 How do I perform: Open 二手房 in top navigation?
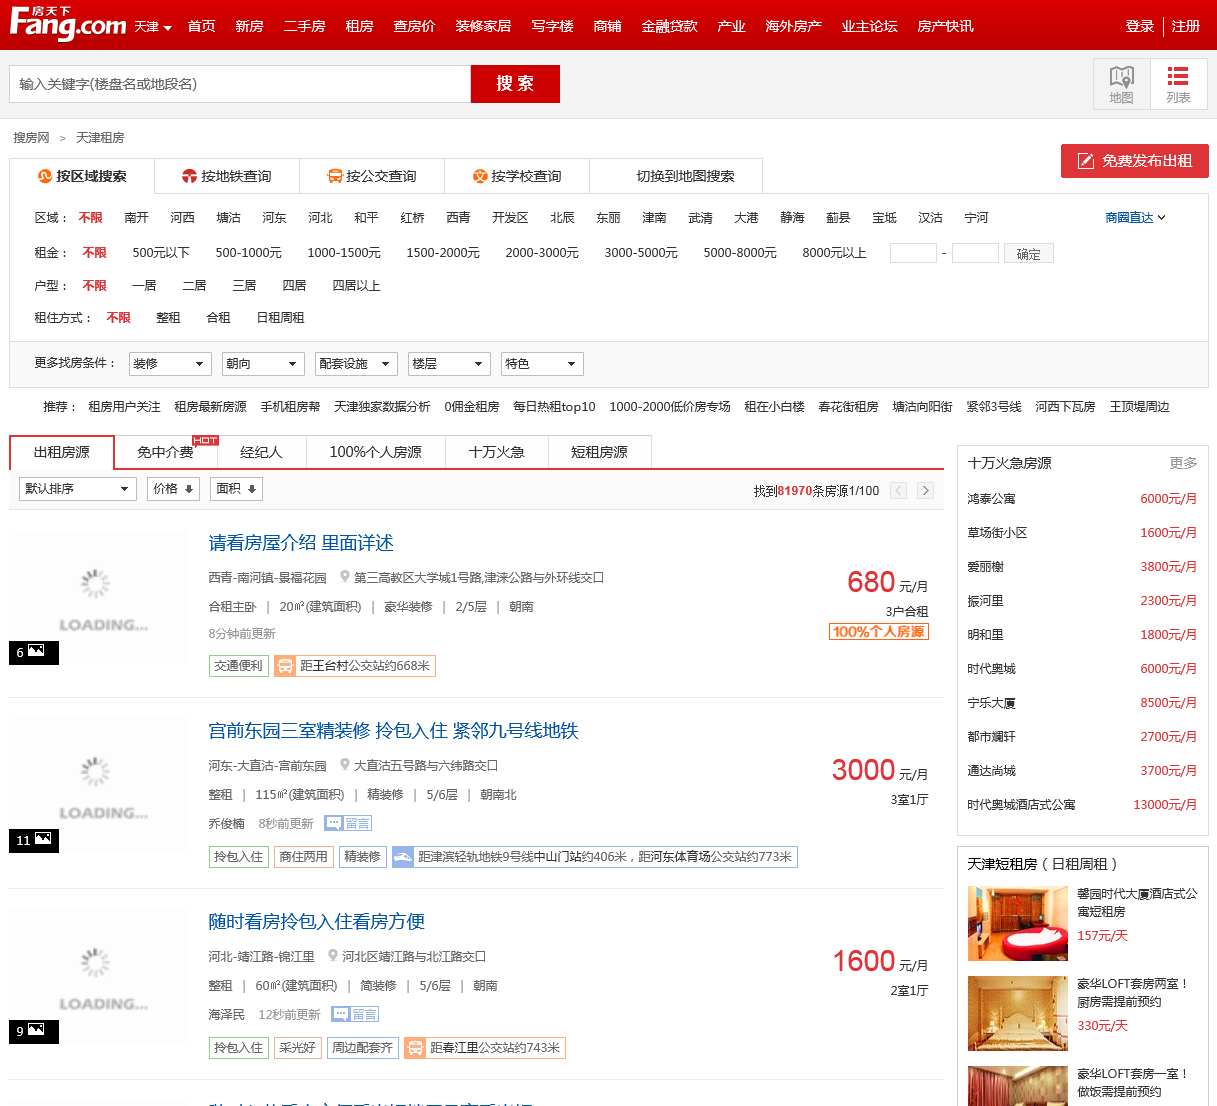[304, 26]
